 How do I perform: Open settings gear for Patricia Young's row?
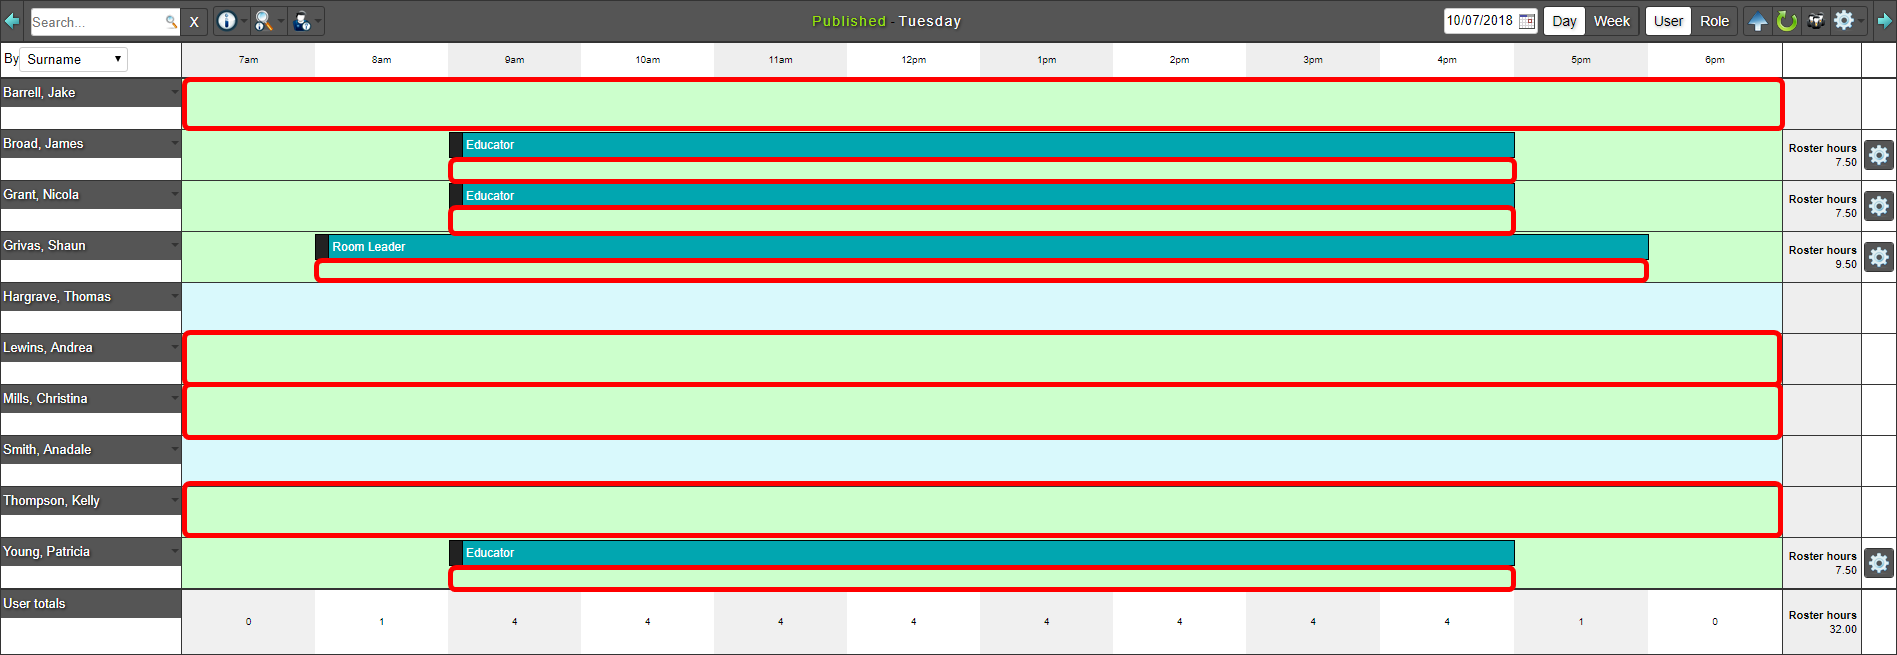tap(1879, 563)
